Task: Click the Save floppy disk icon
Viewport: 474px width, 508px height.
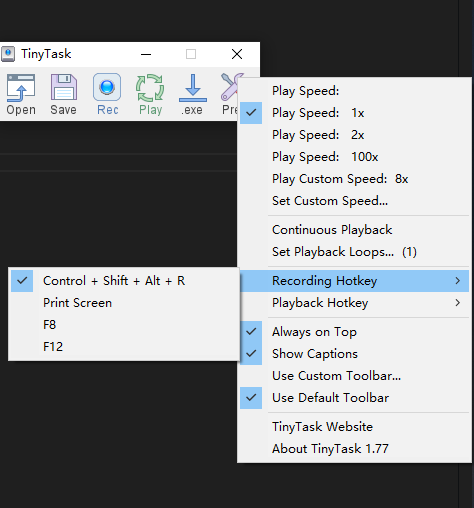Action: point(64,94)
